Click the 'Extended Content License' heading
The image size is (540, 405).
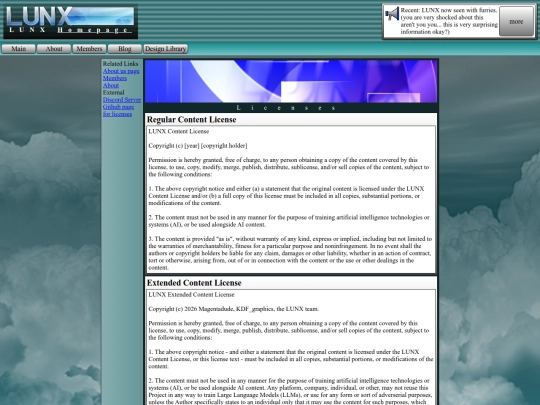(194, 283)
